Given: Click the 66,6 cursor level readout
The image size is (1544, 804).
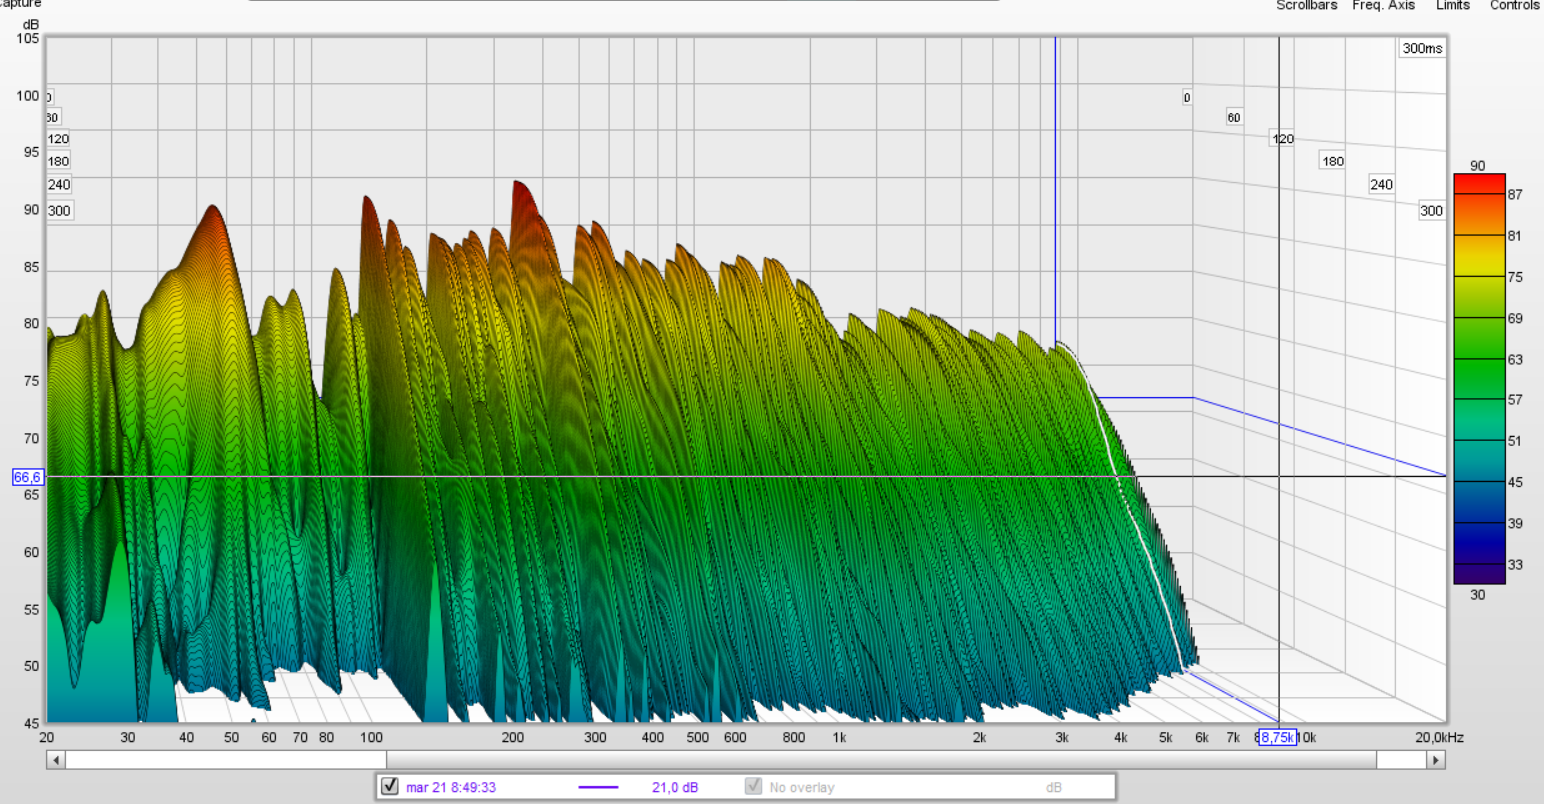Looking at the screenshot, I should pos(27,478).
